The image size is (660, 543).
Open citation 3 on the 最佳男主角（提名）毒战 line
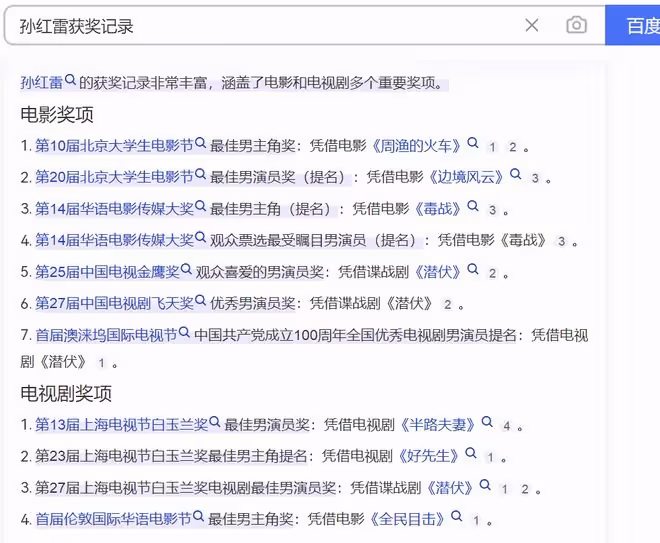[492, 210]
